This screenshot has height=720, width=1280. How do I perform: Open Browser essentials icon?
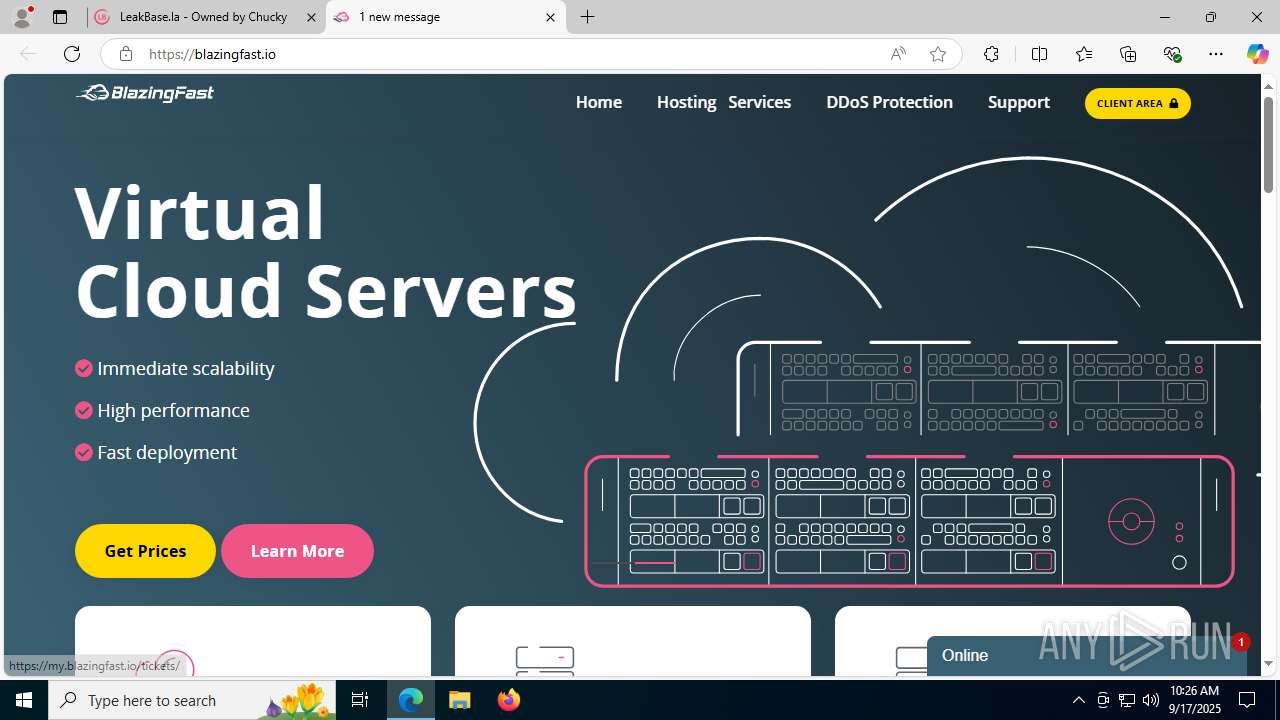click(x=1172, y=54)
